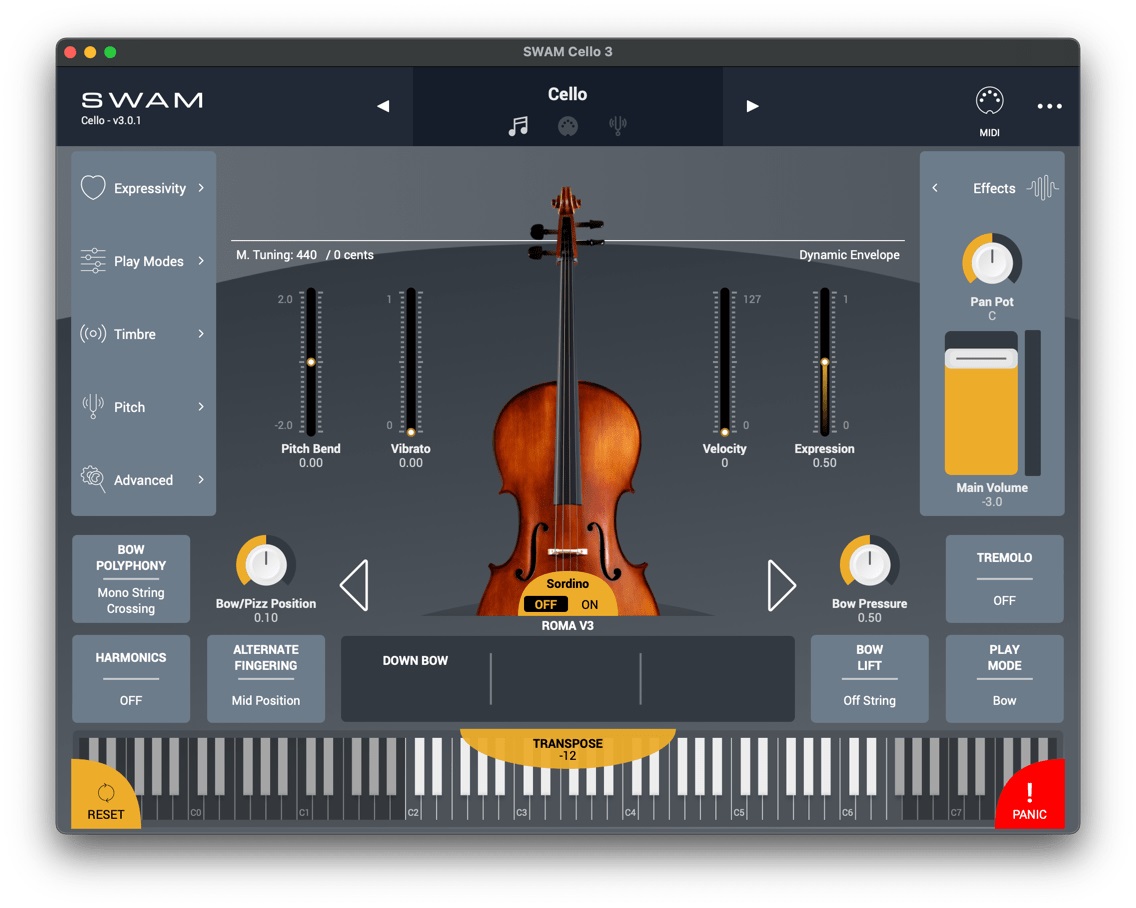Viewport: 1136px width, 908px height.
Task: Click the Bow/Pizz Position knob
Action: (266, 565)
